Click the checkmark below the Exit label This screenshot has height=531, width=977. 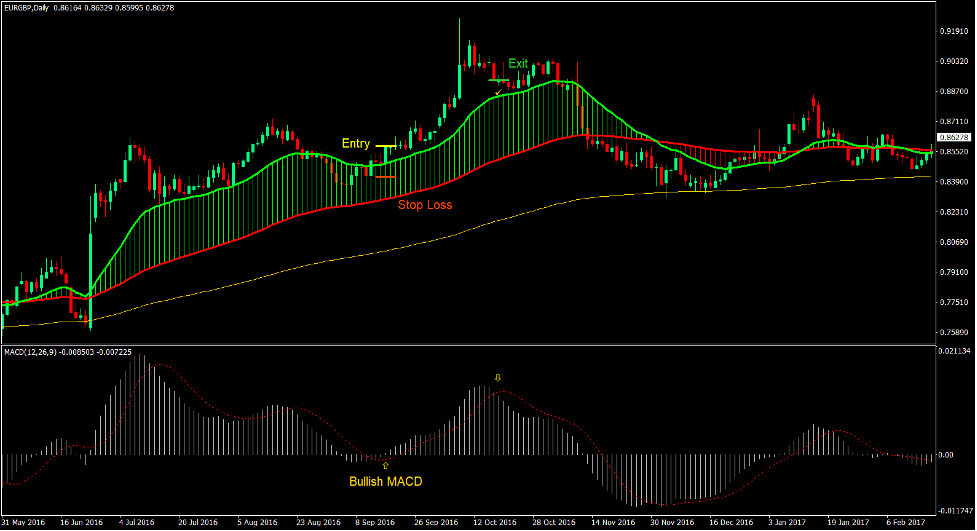coord(498,93)
